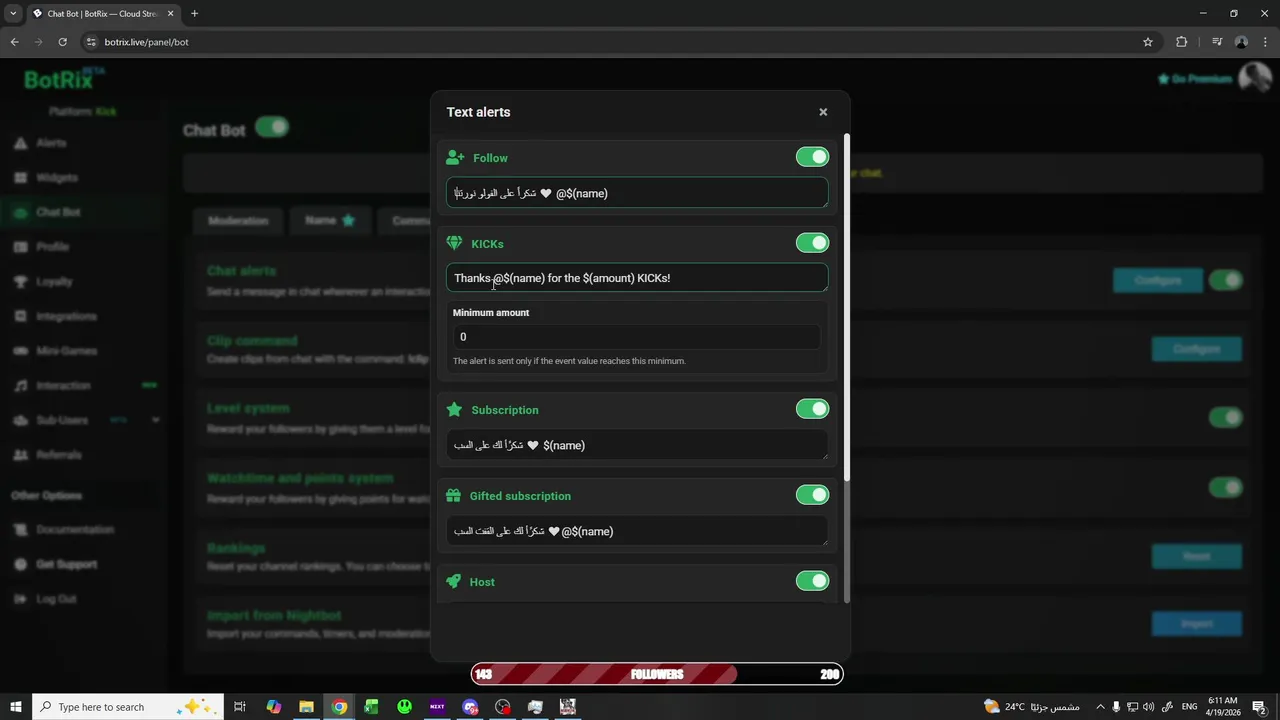Edit the KICKs thank-you message field
This screenshot has width=1280, height=720.
point(637,278)
